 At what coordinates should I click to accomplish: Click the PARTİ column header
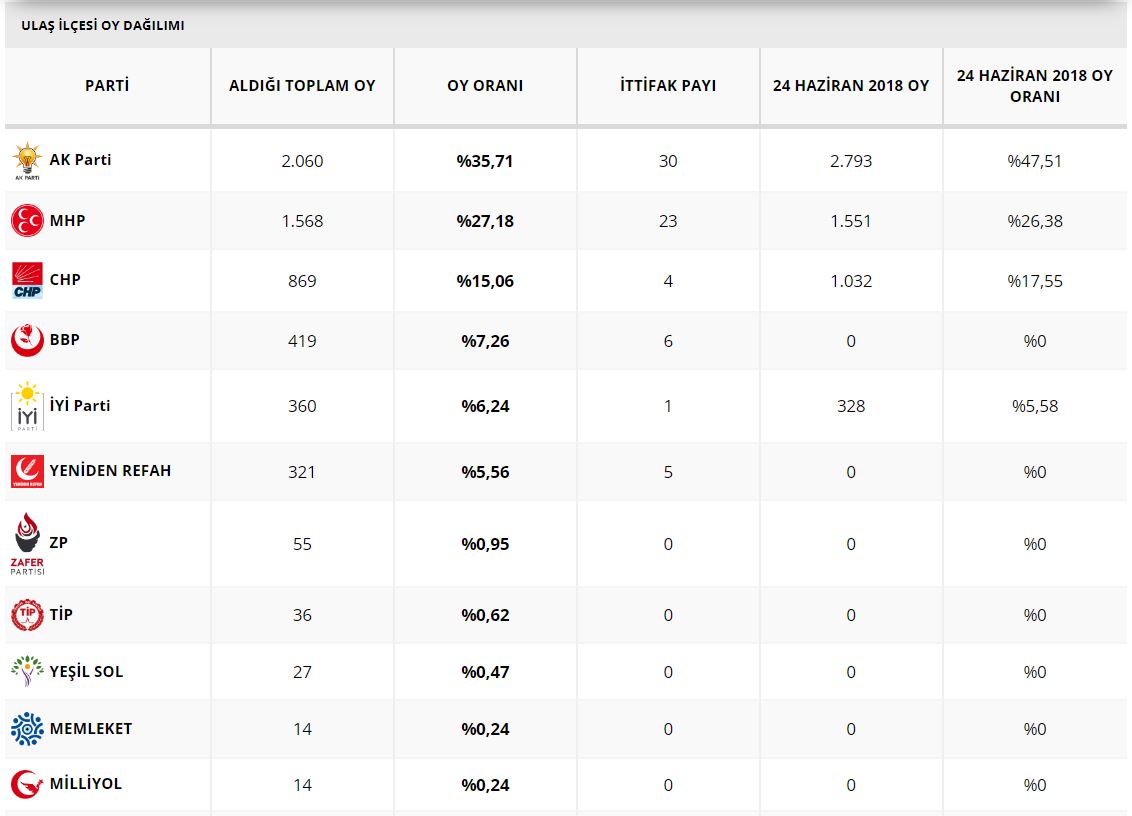pyautogui.click(x=107, y=86)
